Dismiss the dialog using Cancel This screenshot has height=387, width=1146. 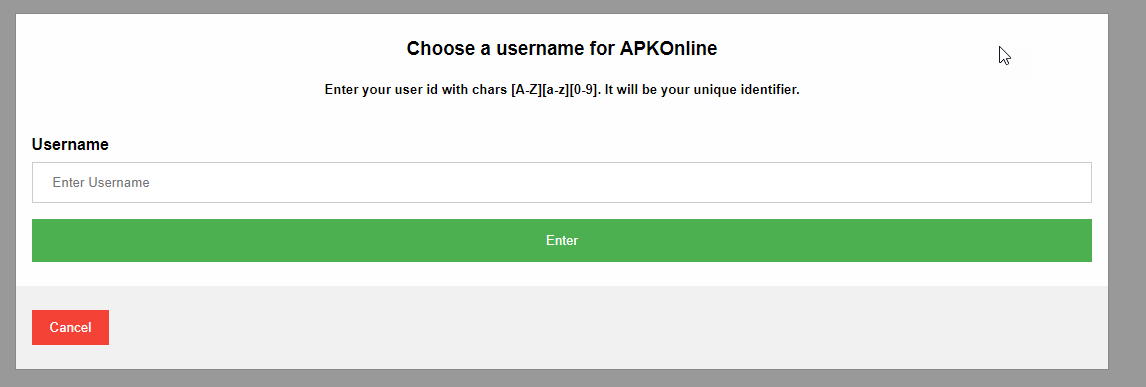click(x=70, y=327)
